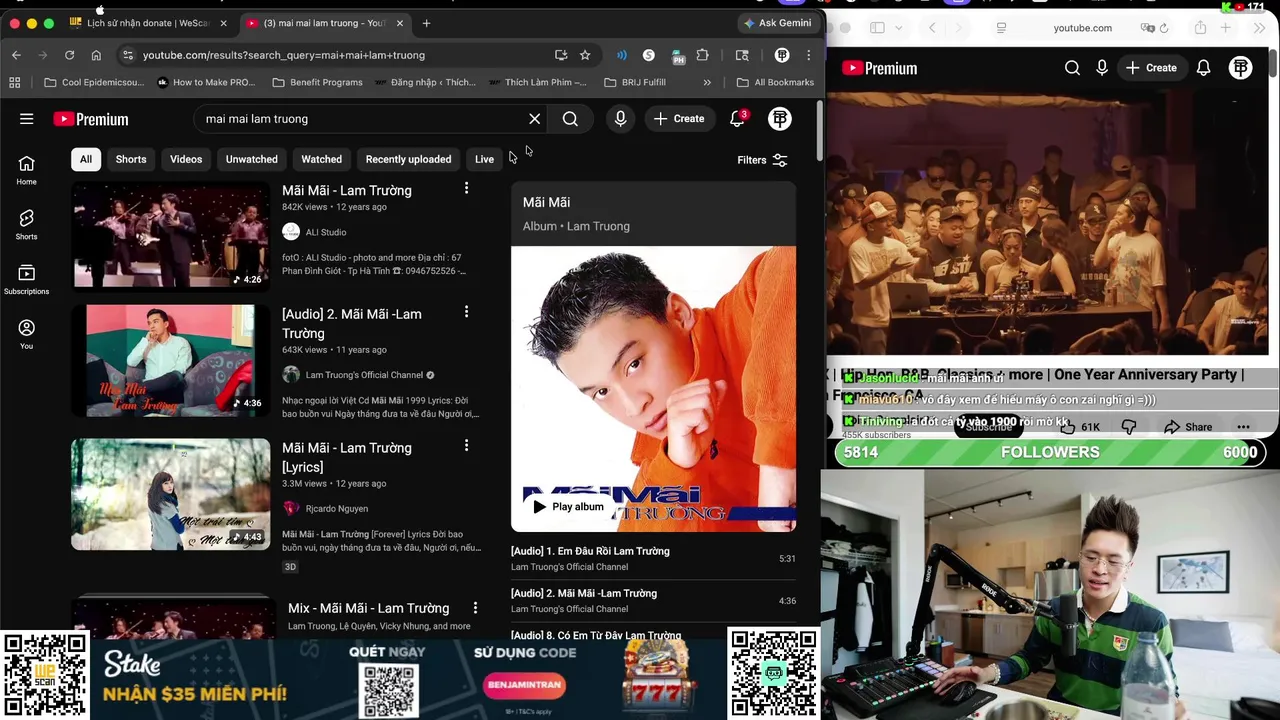Open Safari sidebar dropdown chevron
The image size is (1280, 720).
click(898, 28)
